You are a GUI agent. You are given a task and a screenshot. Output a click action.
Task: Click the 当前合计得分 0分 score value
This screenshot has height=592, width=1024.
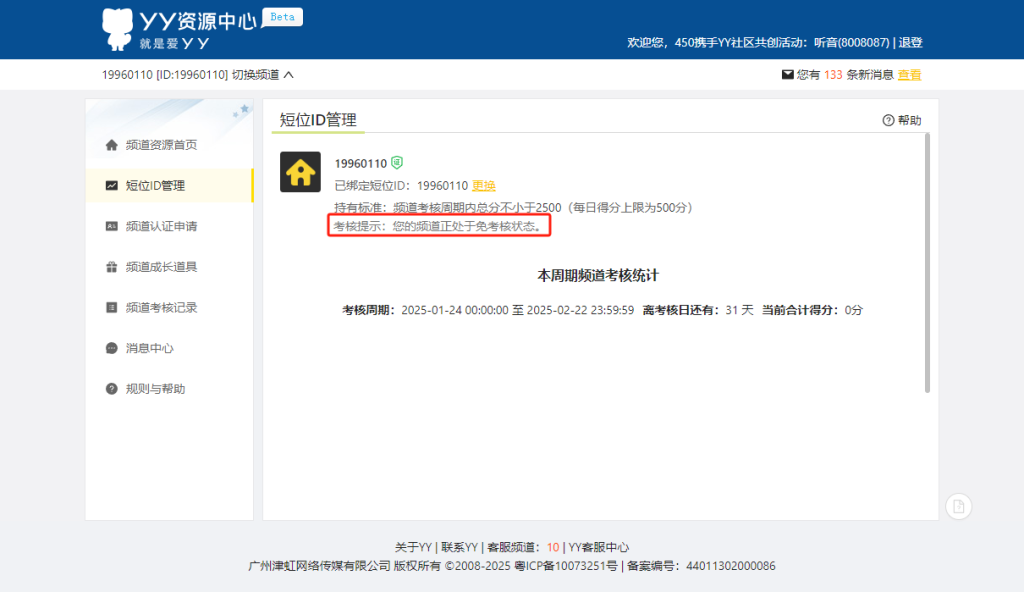[x=854, y=310]
